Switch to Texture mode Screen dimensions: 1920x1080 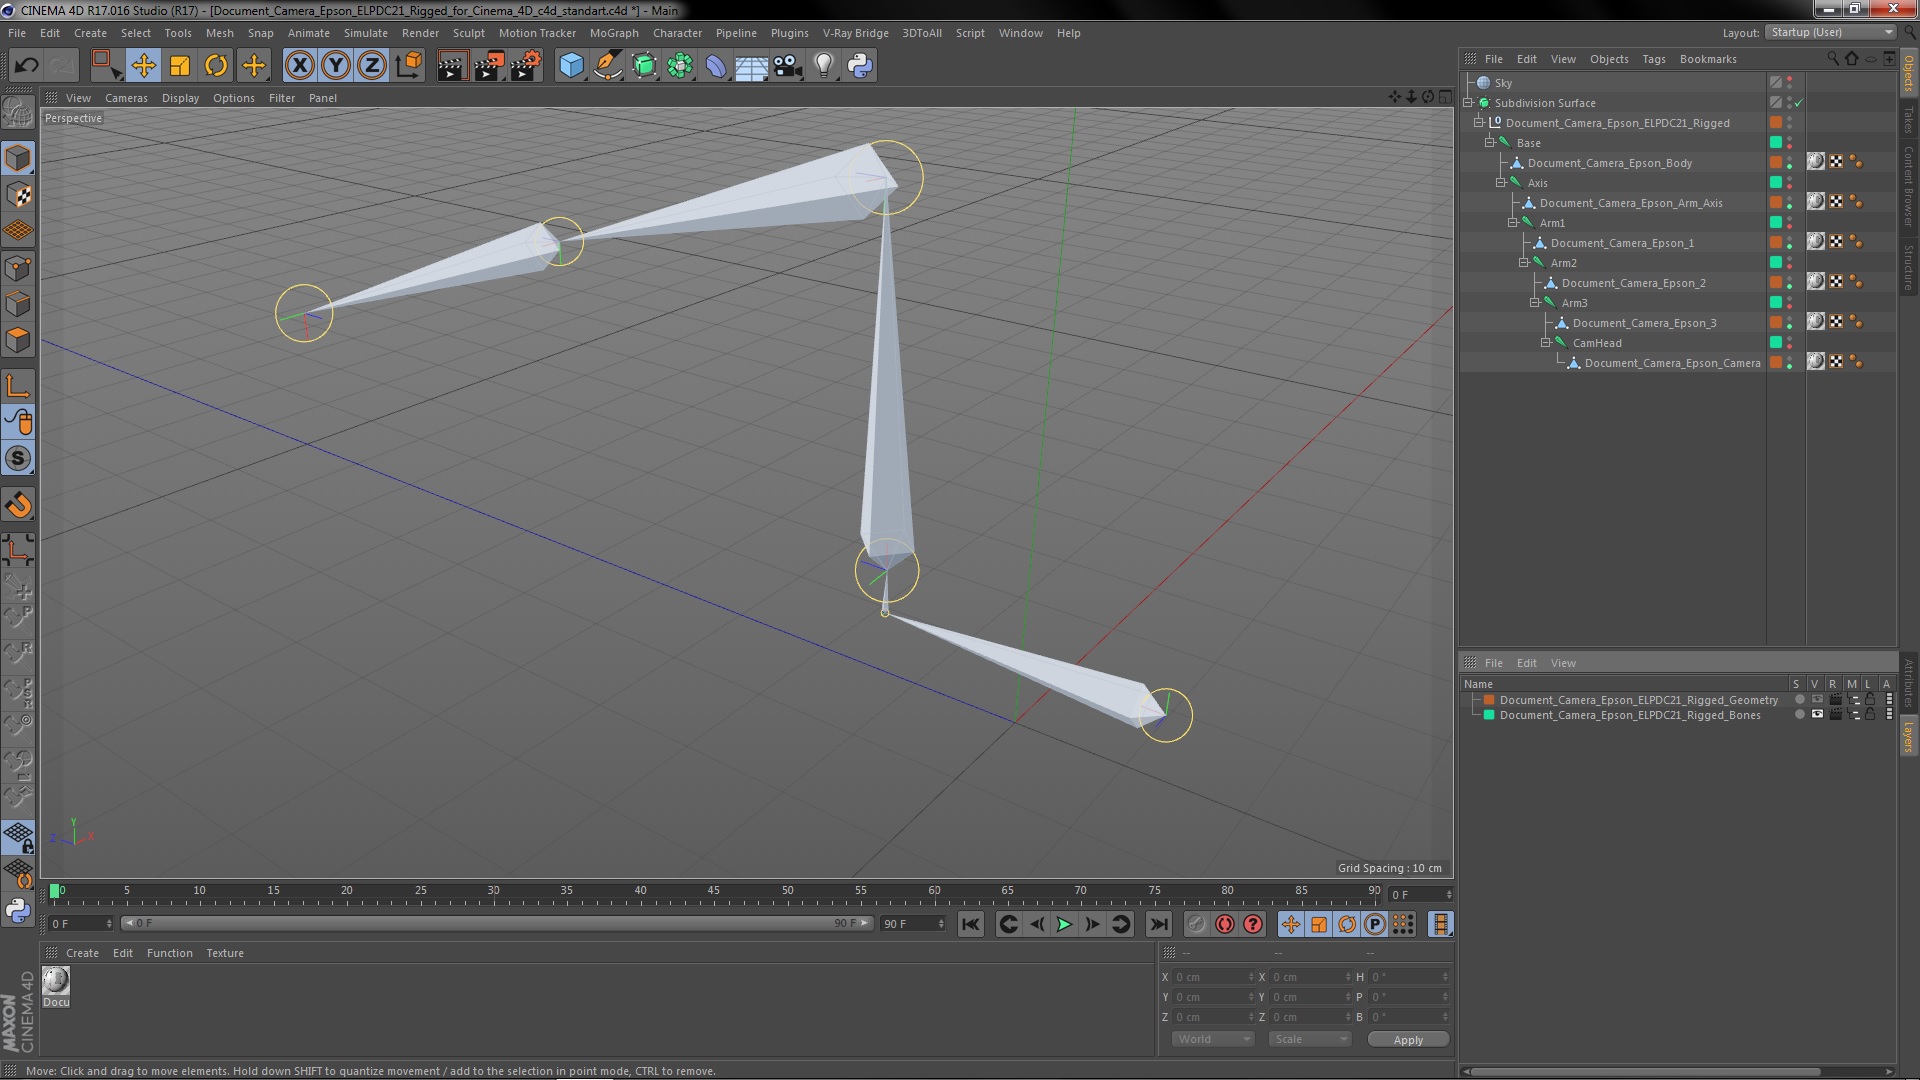(x=18, y=195)
